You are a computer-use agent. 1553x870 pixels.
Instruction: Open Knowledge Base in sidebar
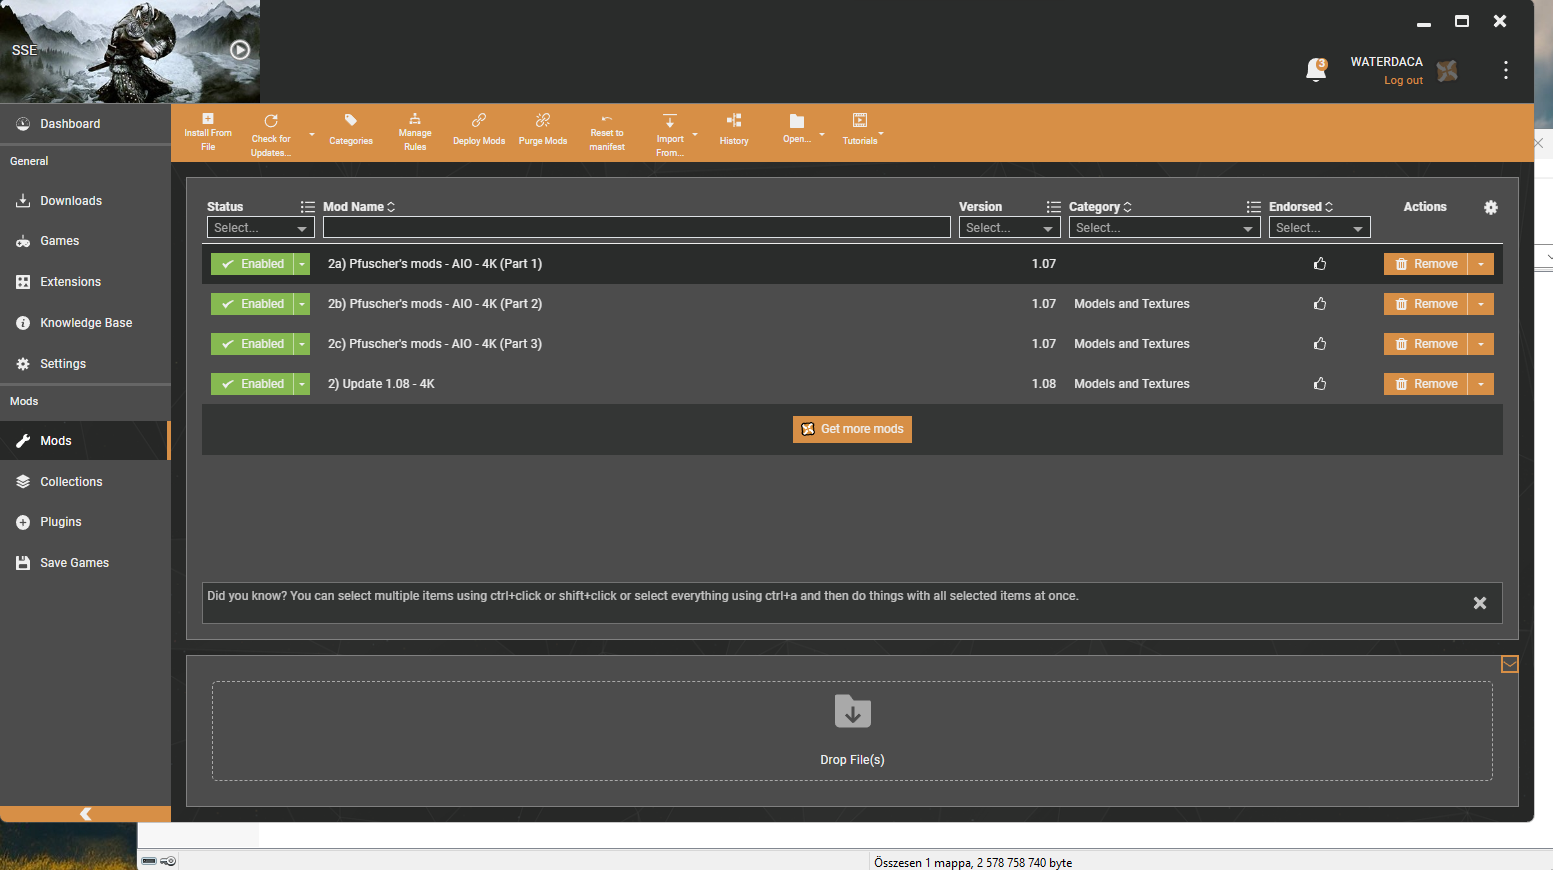tap(85, 323)
